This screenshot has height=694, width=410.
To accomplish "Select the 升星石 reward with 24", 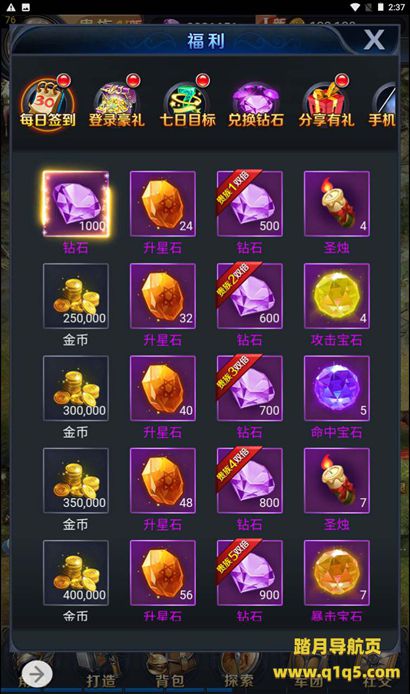I will click(163, 204).
